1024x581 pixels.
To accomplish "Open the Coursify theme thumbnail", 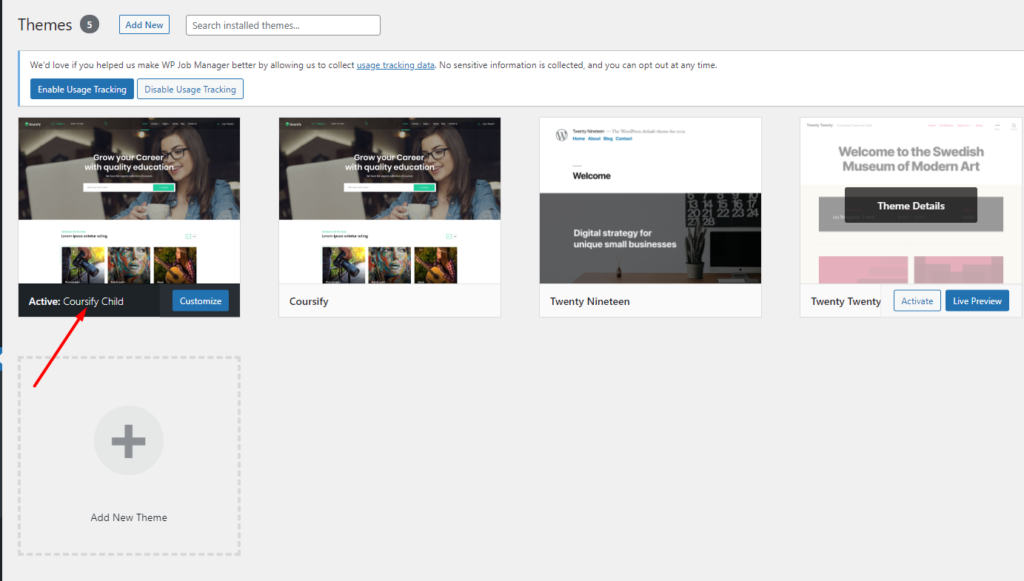I will point(390,200).
